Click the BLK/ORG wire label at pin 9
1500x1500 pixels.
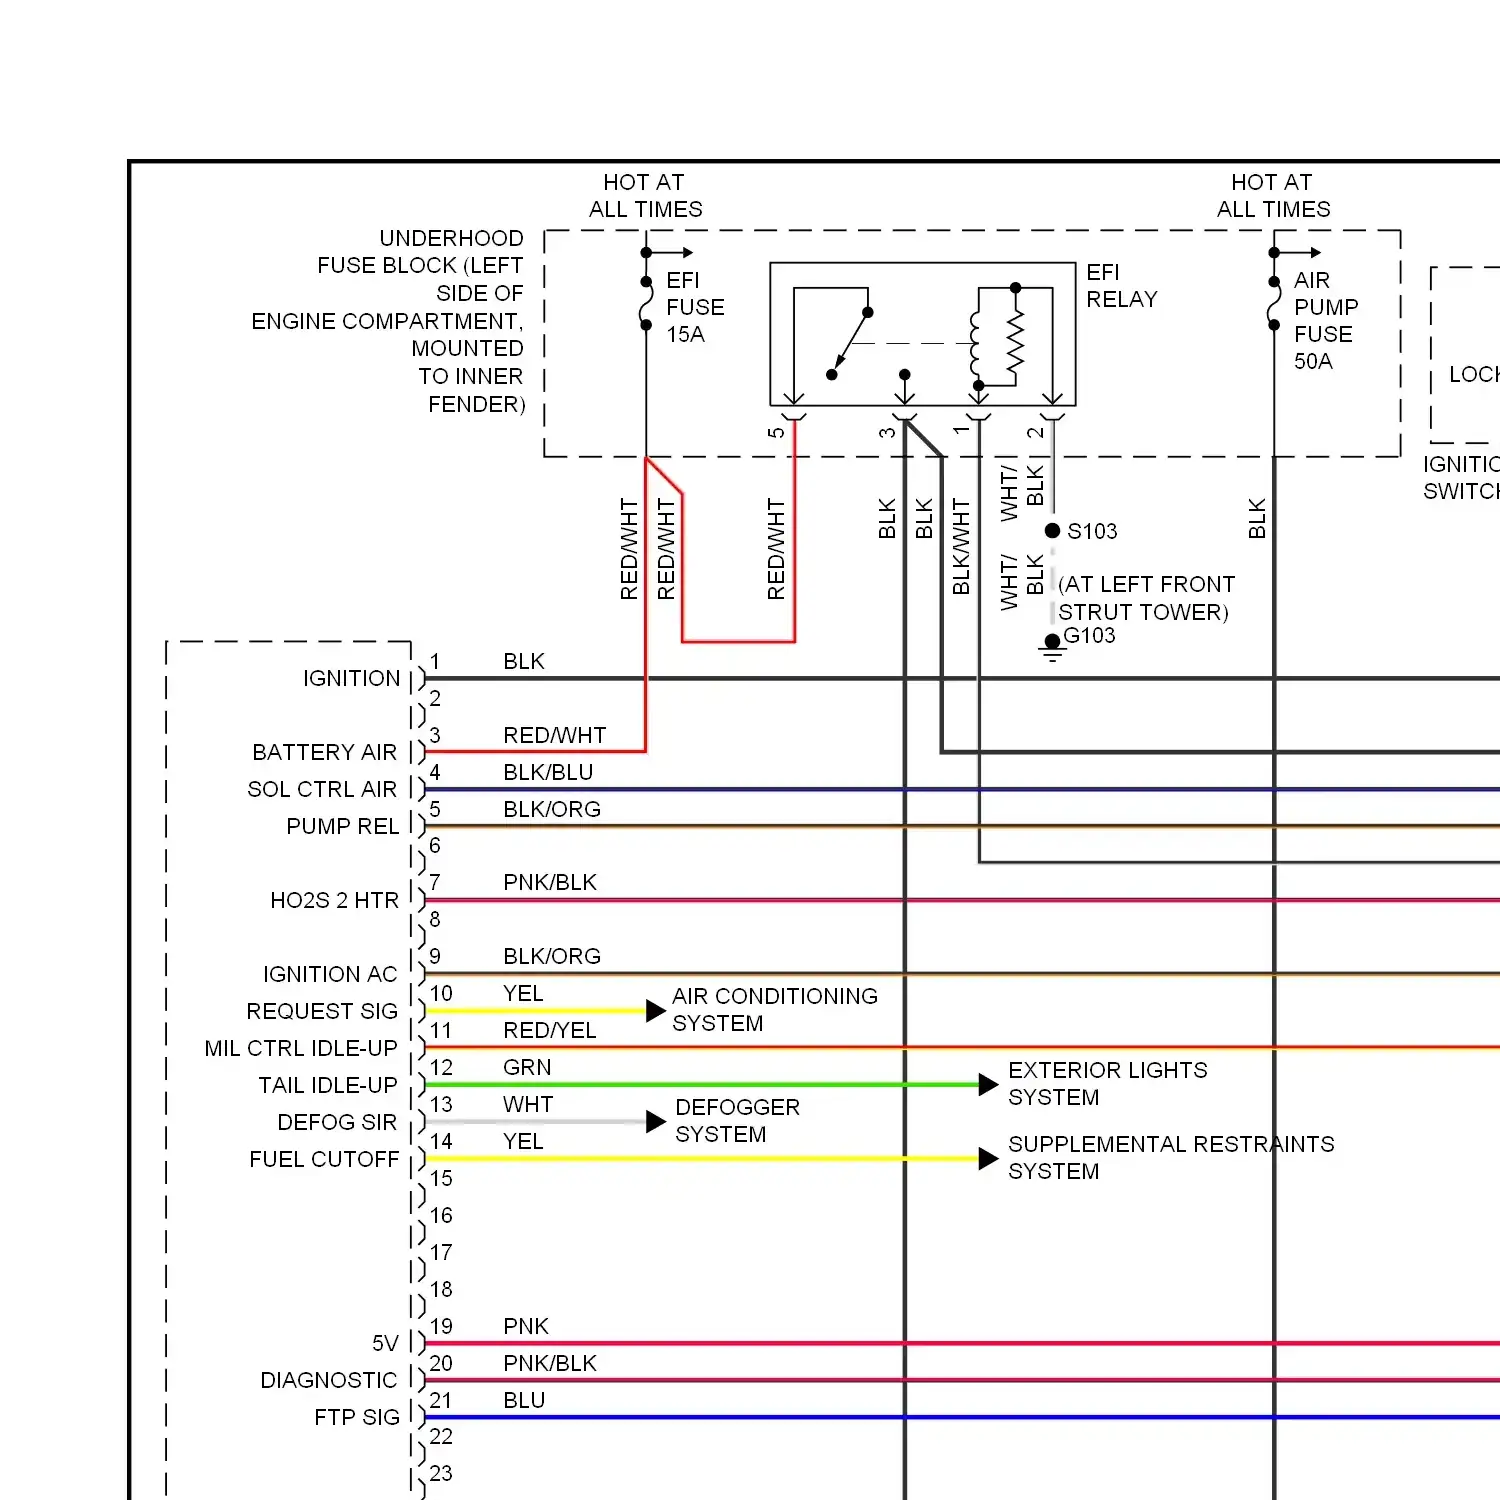tap(552, 957)
